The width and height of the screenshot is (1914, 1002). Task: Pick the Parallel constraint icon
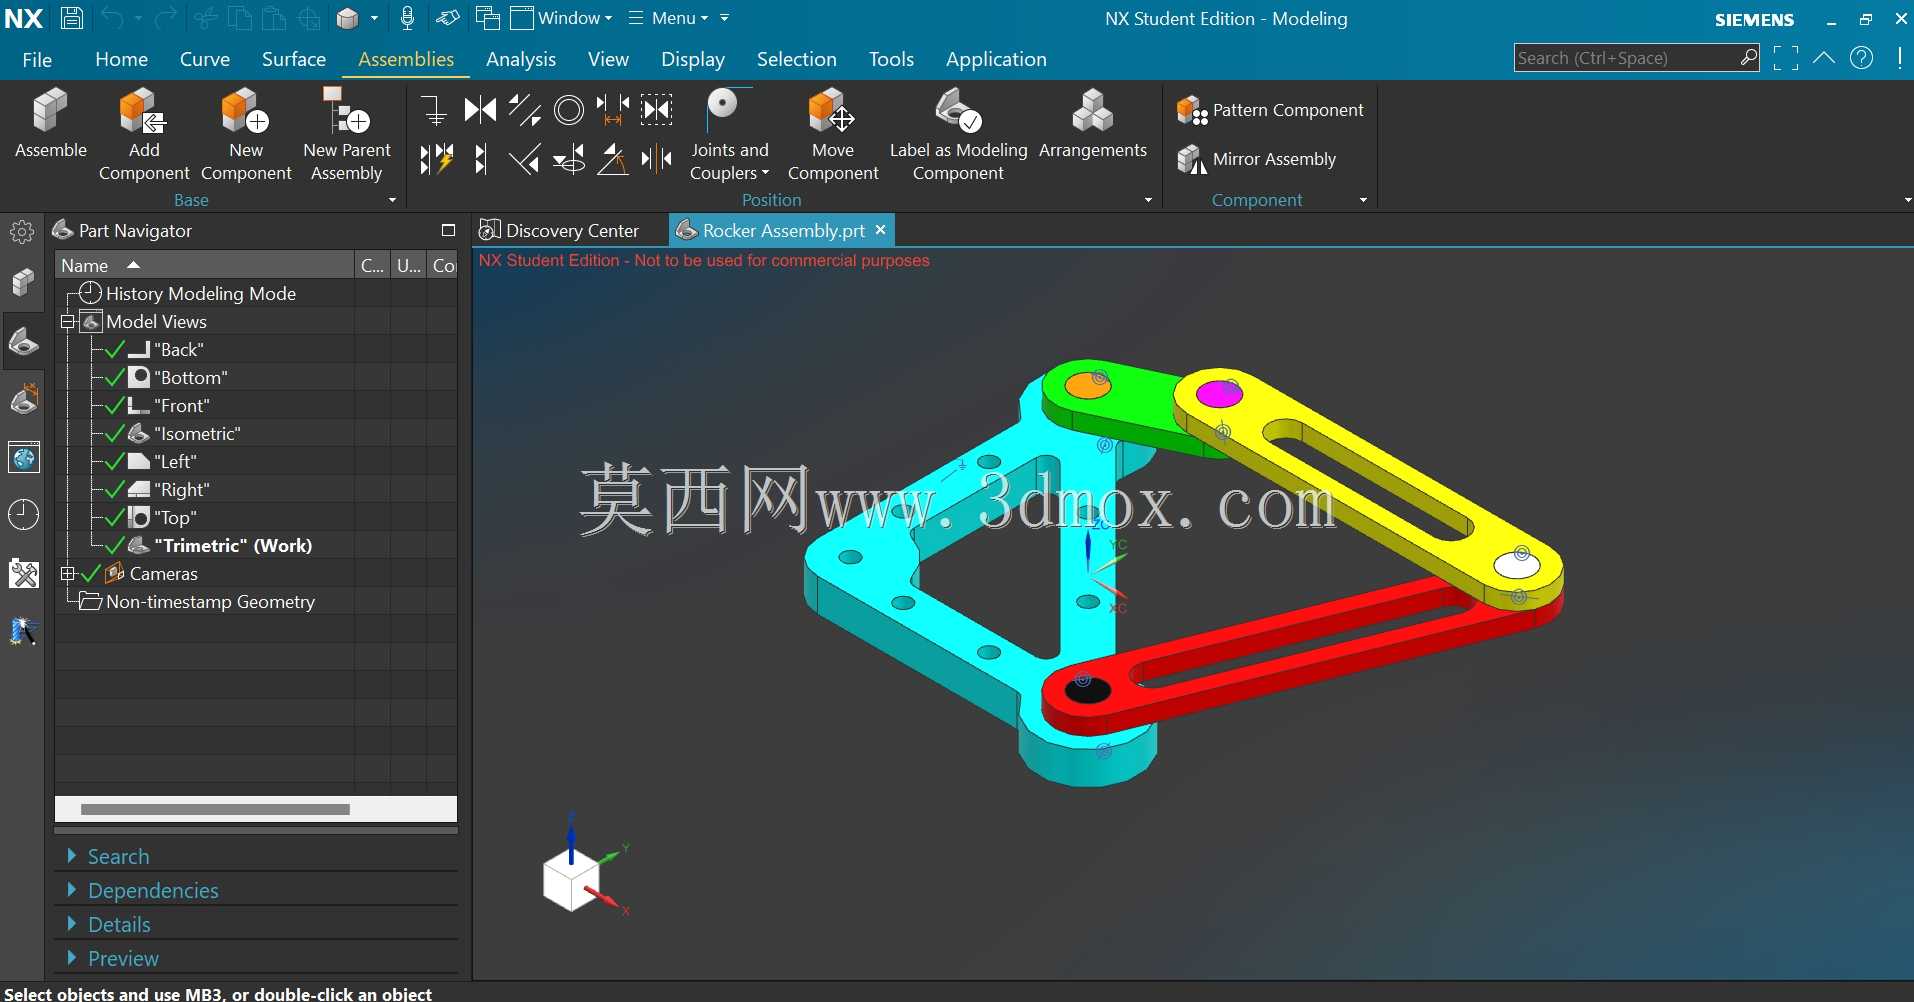pos(524,109)
